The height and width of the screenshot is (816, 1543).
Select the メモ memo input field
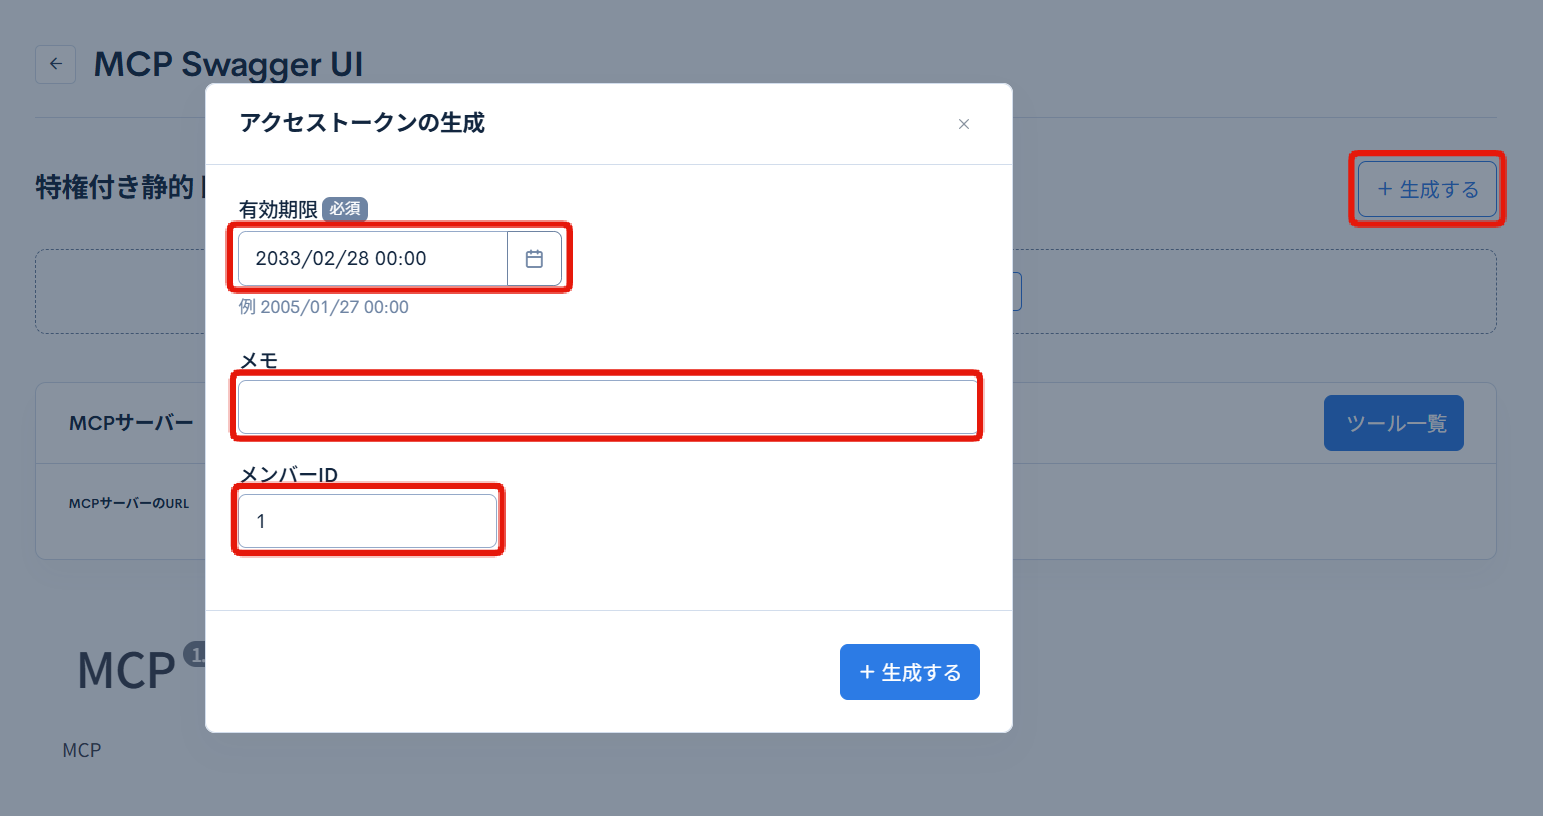pos(606,406)
